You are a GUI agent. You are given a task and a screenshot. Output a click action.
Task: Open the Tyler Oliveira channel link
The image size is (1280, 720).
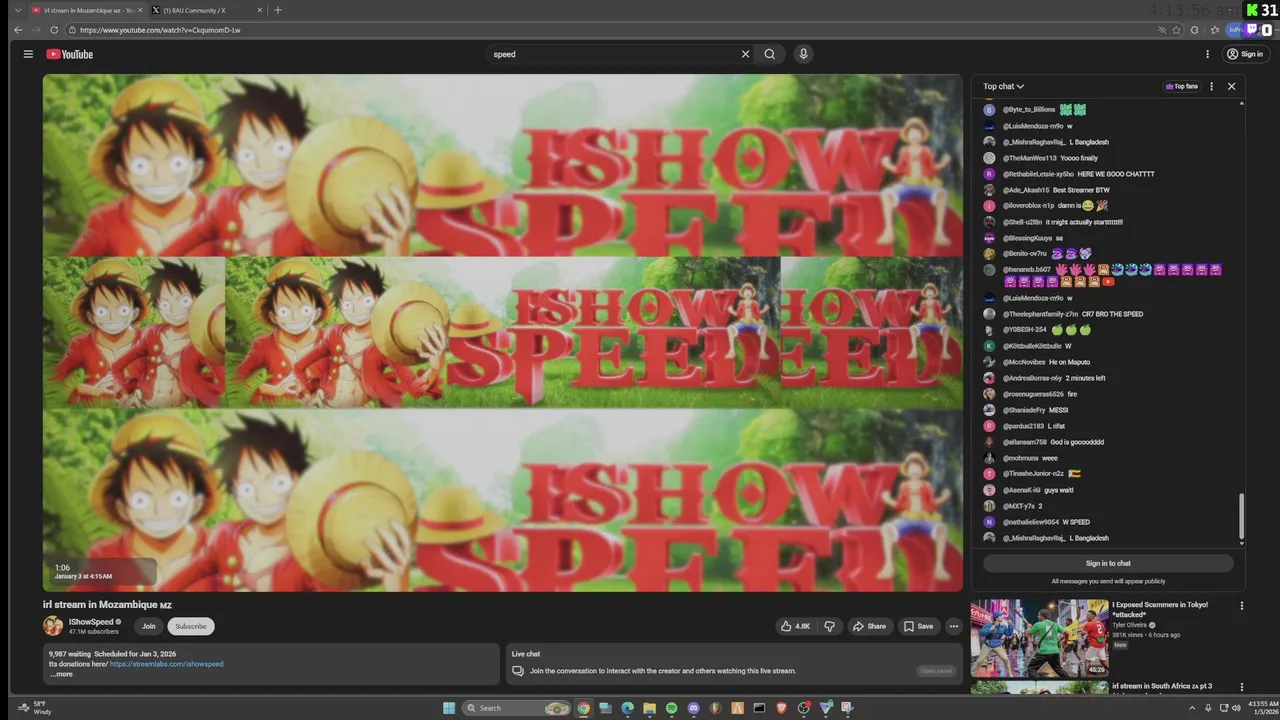click(1130, 625)
